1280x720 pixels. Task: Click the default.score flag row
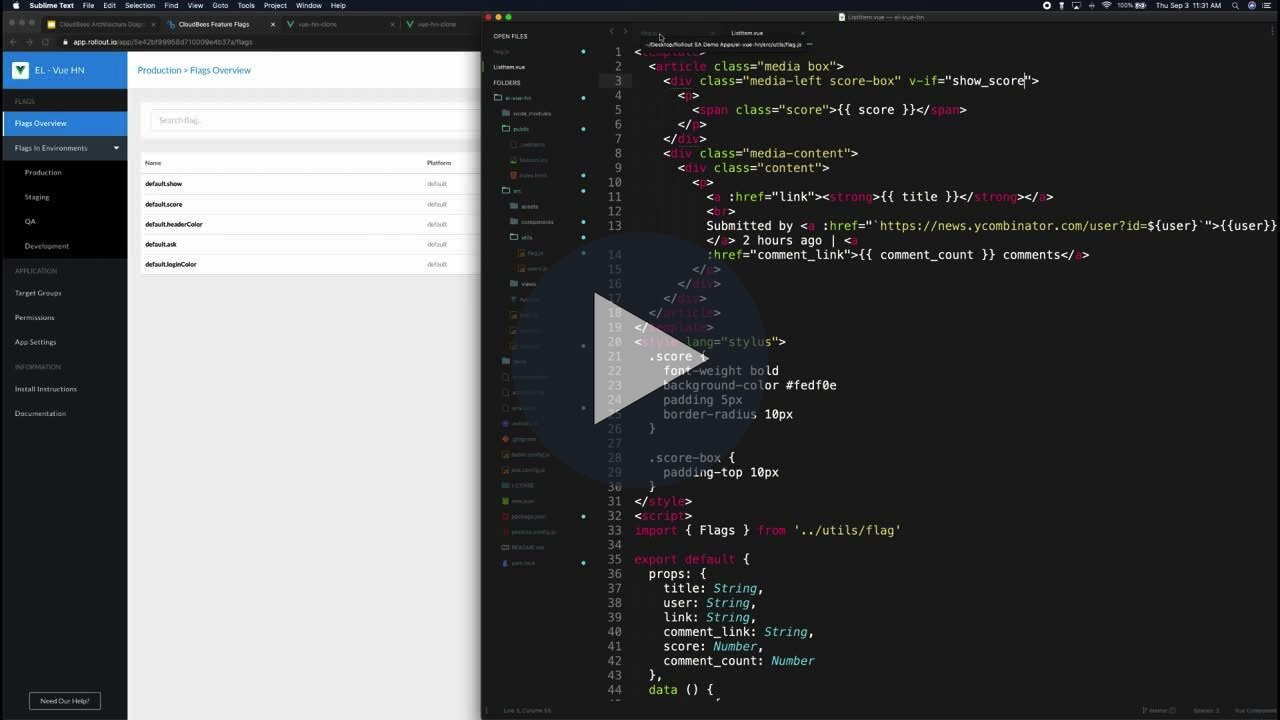310,204
